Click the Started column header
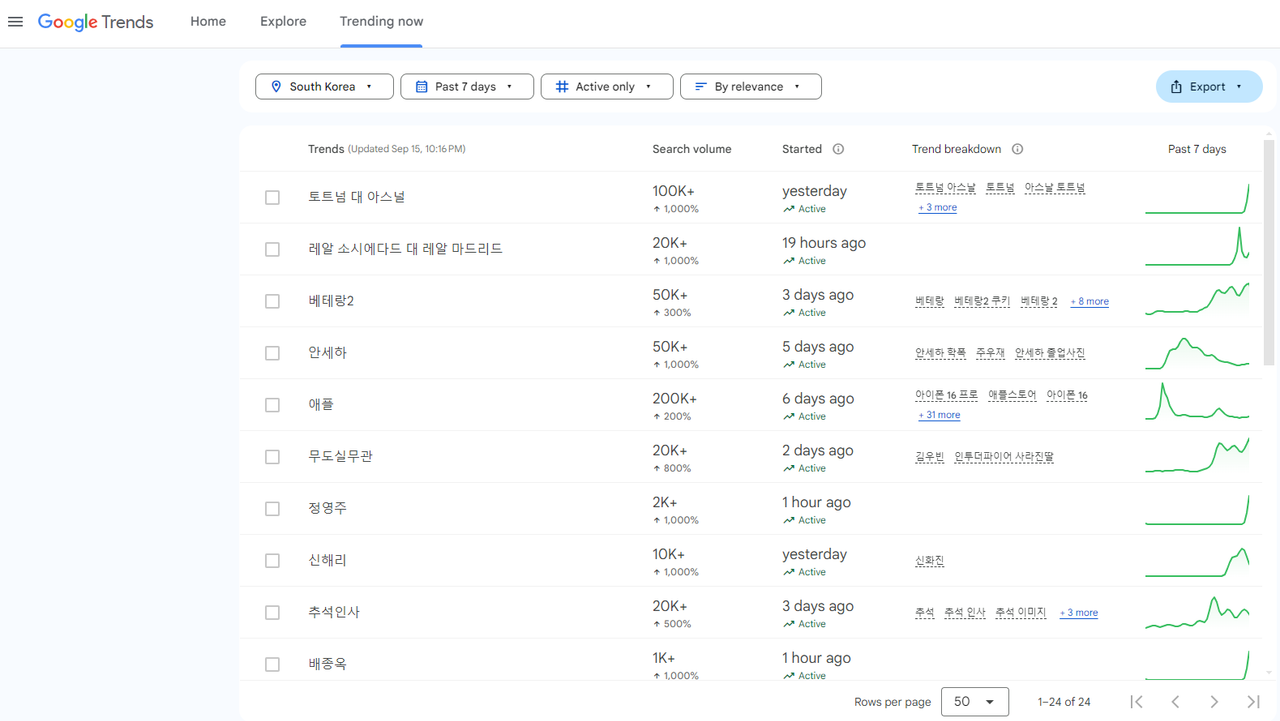Viewport: 1280px width, 721px height. click(x=802, y=149)
